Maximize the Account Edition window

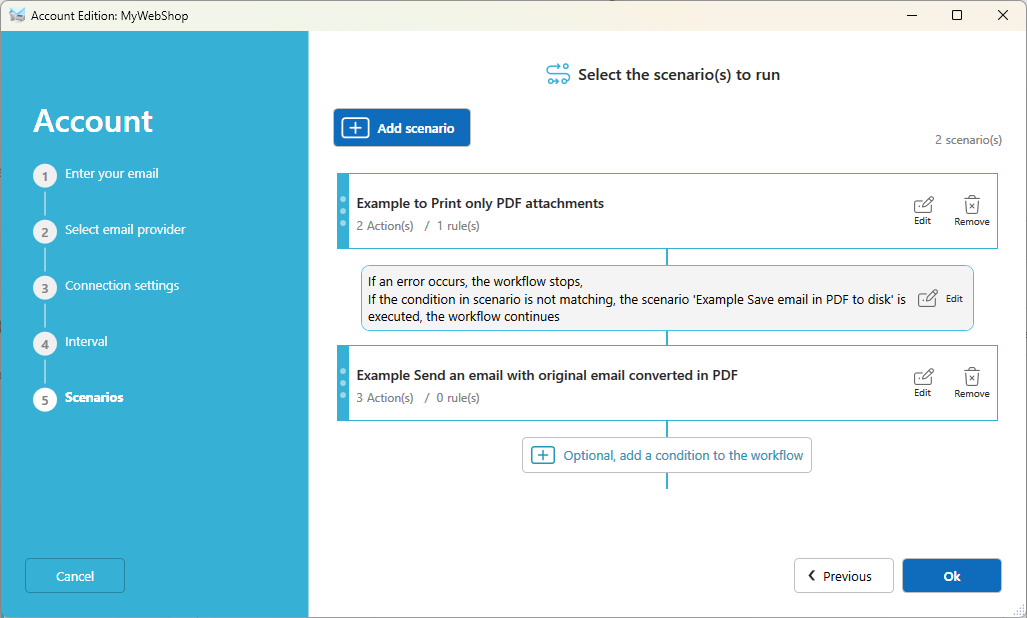pyautogui.click(x=957, y=15)
